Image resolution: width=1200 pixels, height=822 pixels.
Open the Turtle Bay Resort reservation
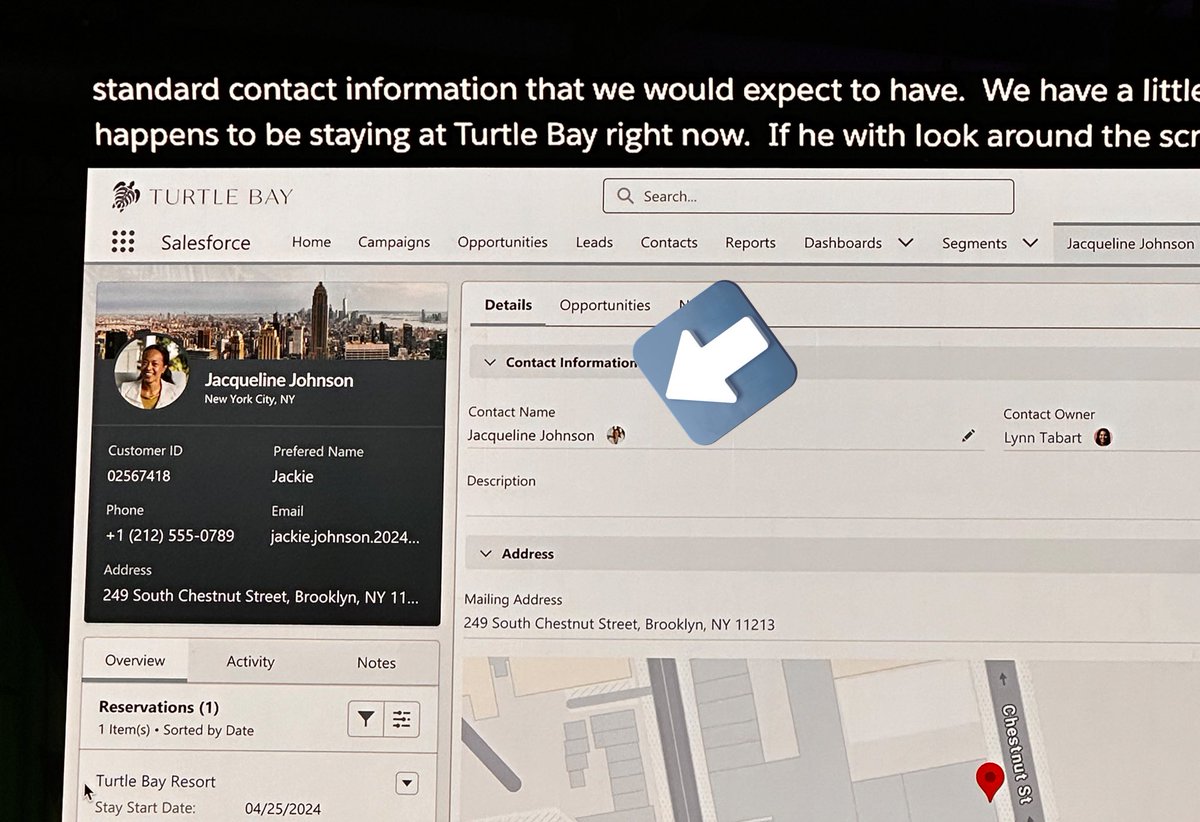[x=156, y=782]
